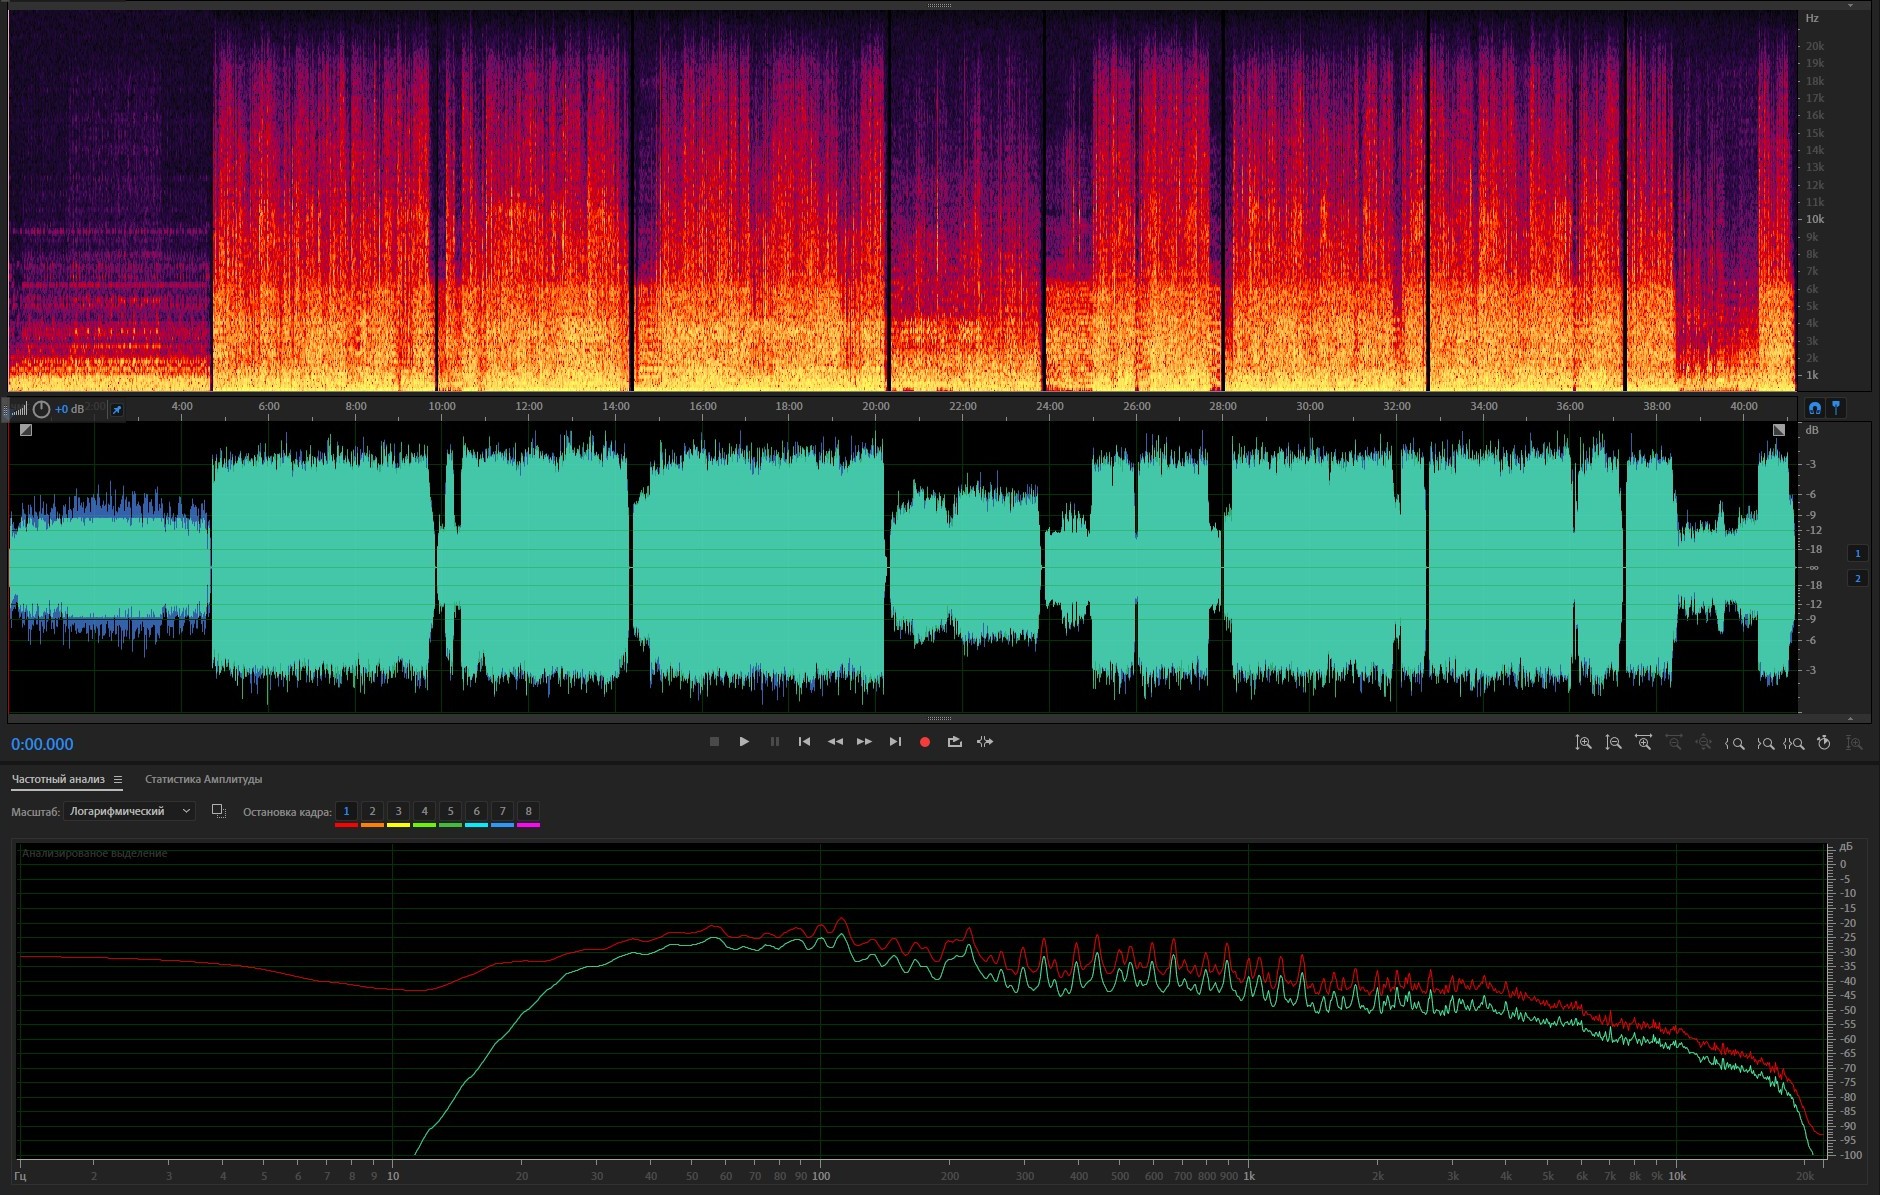1880x1195 pixels.
Task: Click zoom to in point icon
Action: (1735, 743)
